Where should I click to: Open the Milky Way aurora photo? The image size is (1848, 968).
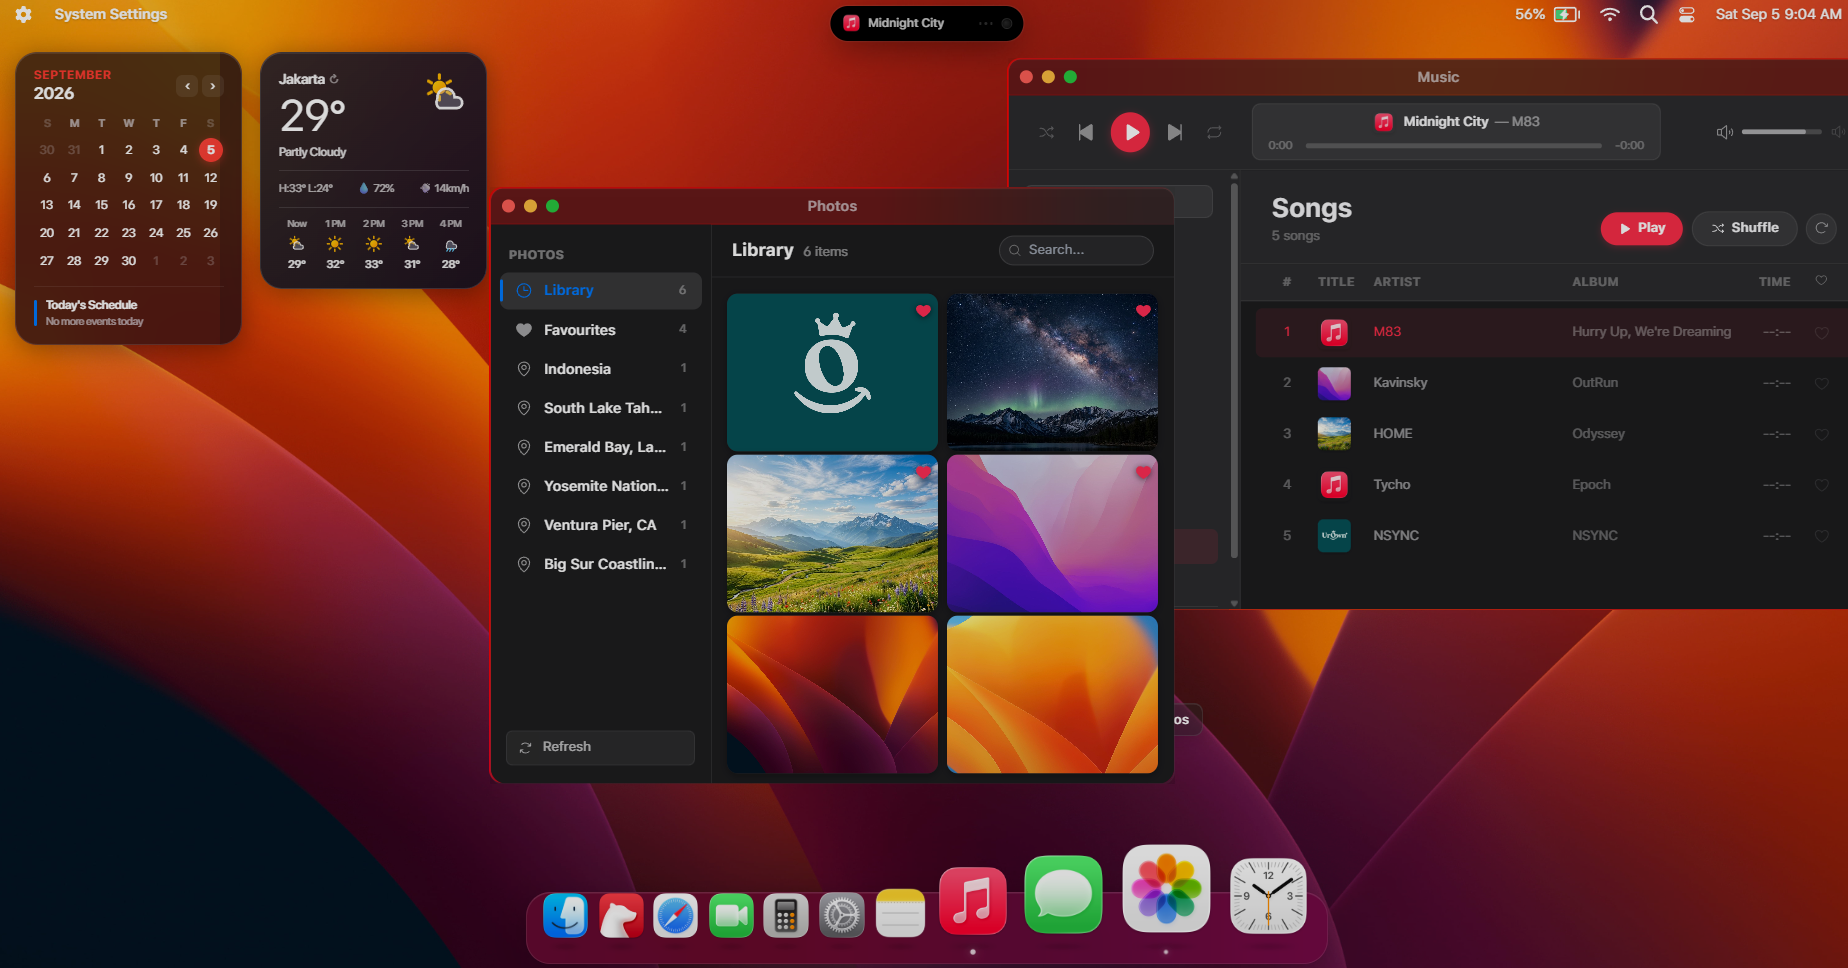pos(1052,372)
